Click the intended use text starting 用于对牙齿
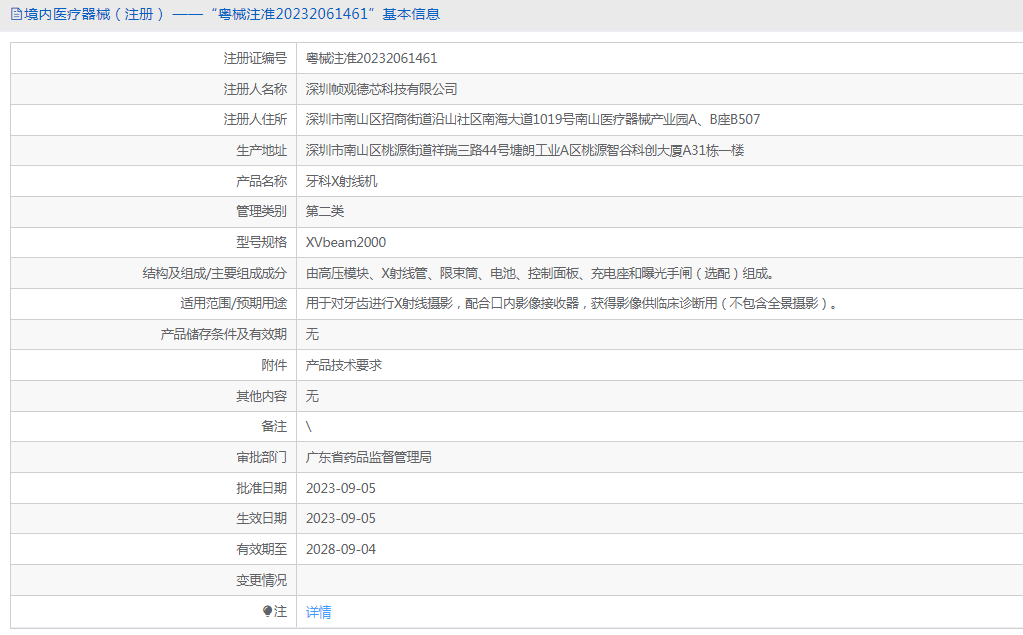The width and height of the screenshot is (1023, 635). point(572,303)
